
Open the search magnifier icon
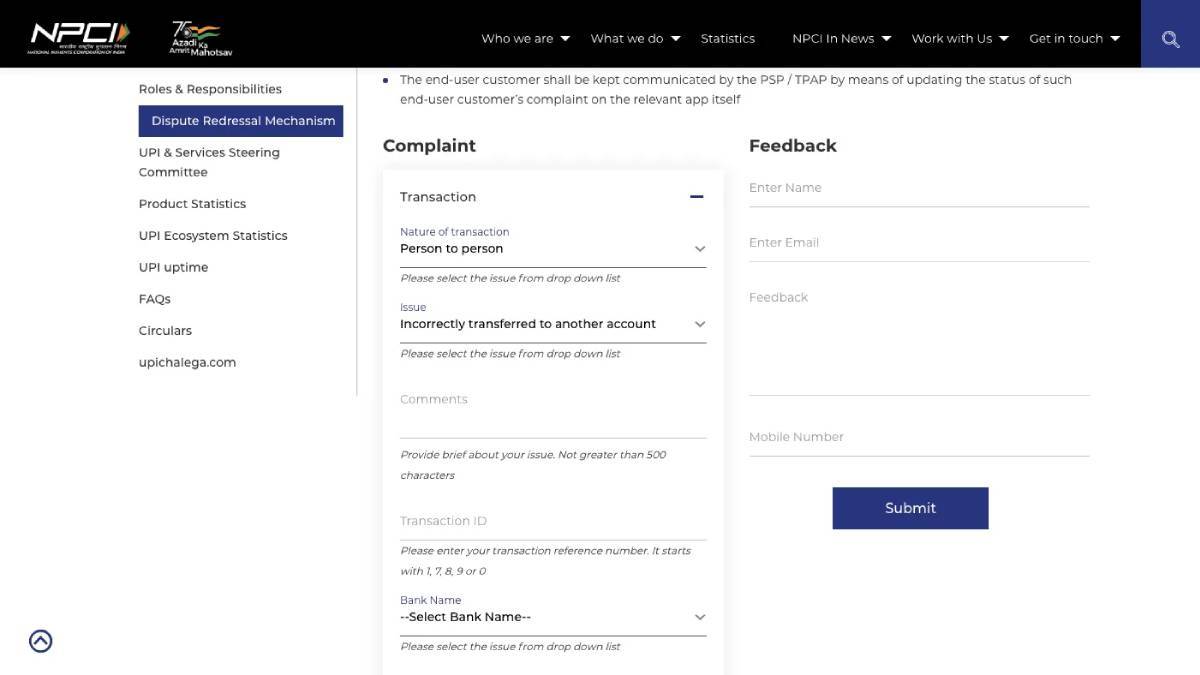pos(1170,39)
